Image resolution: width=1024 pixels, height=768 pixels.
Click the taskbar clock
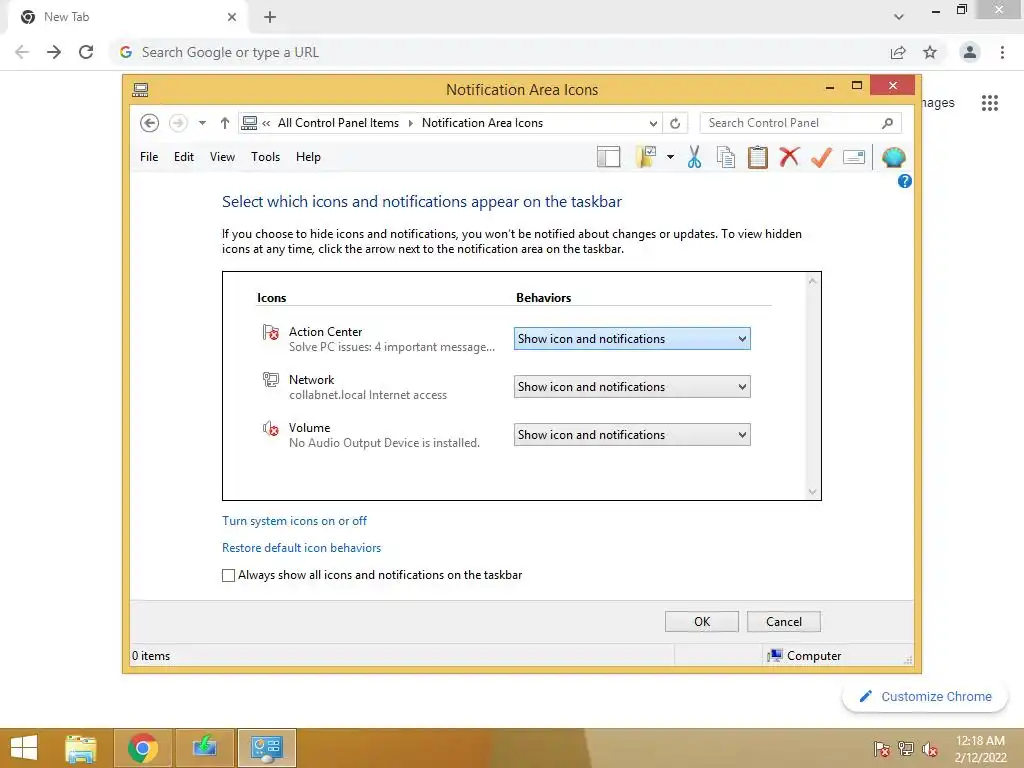point(980,749)
